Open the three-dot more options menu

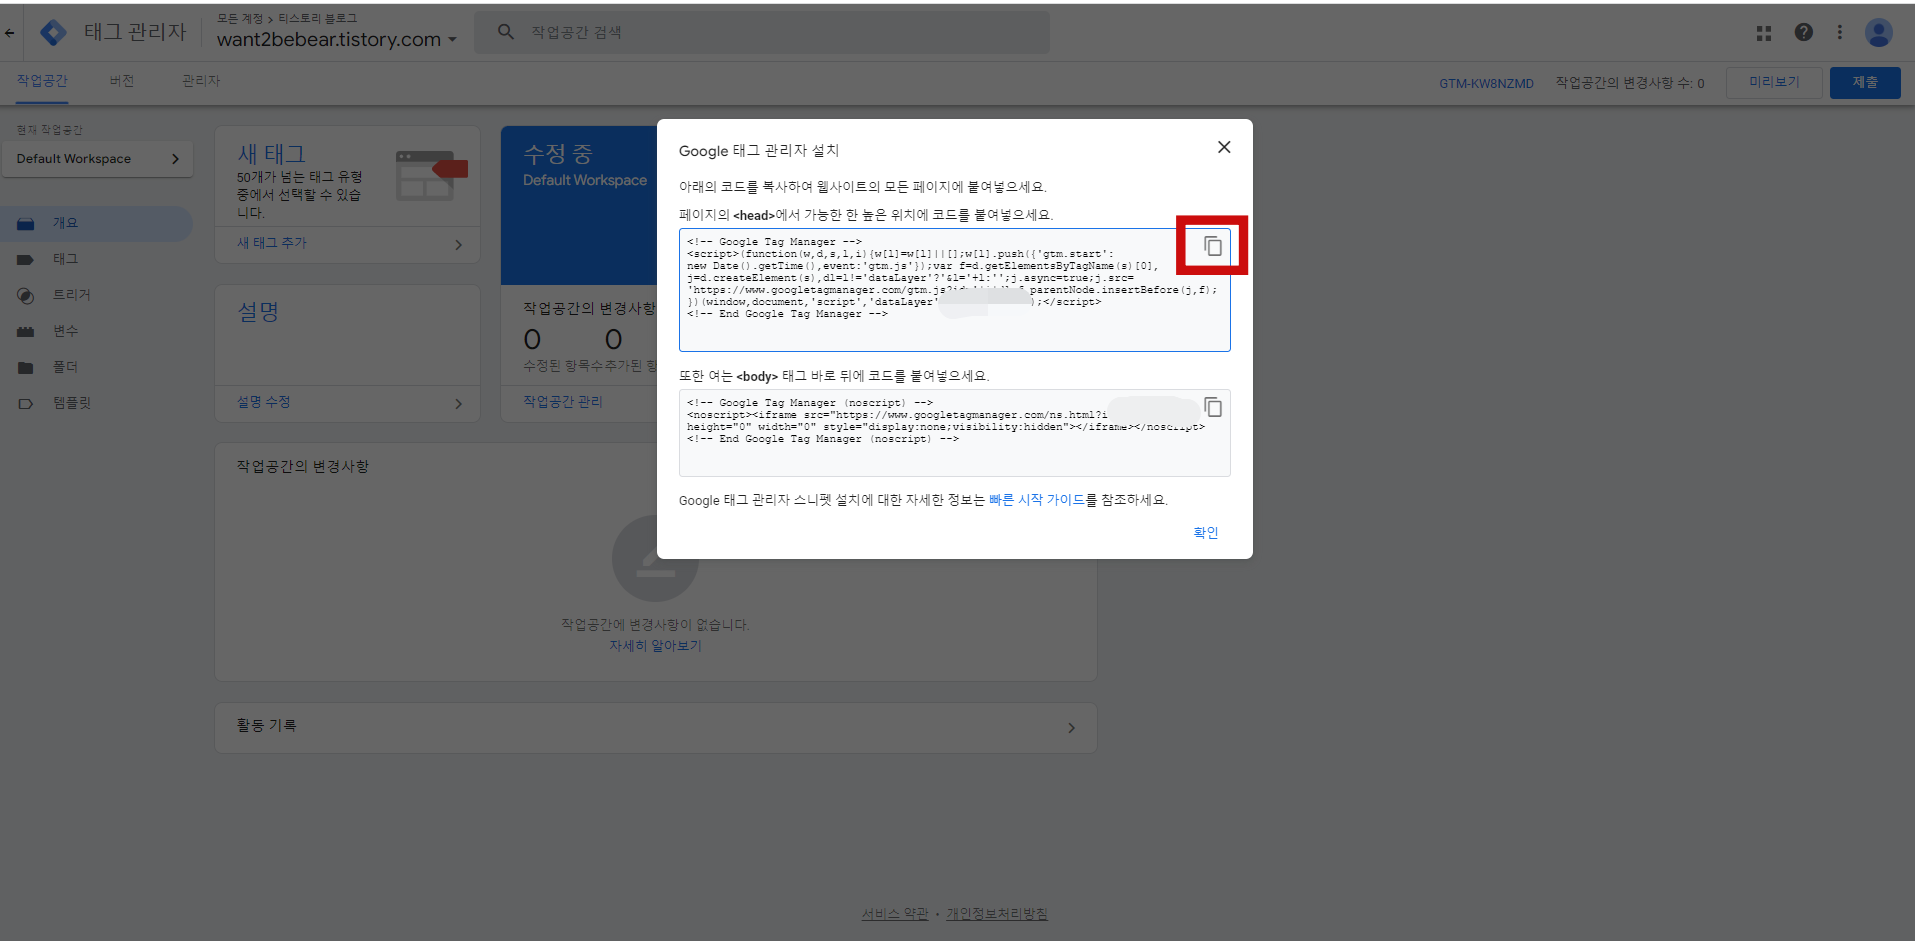click(1839, 32)
